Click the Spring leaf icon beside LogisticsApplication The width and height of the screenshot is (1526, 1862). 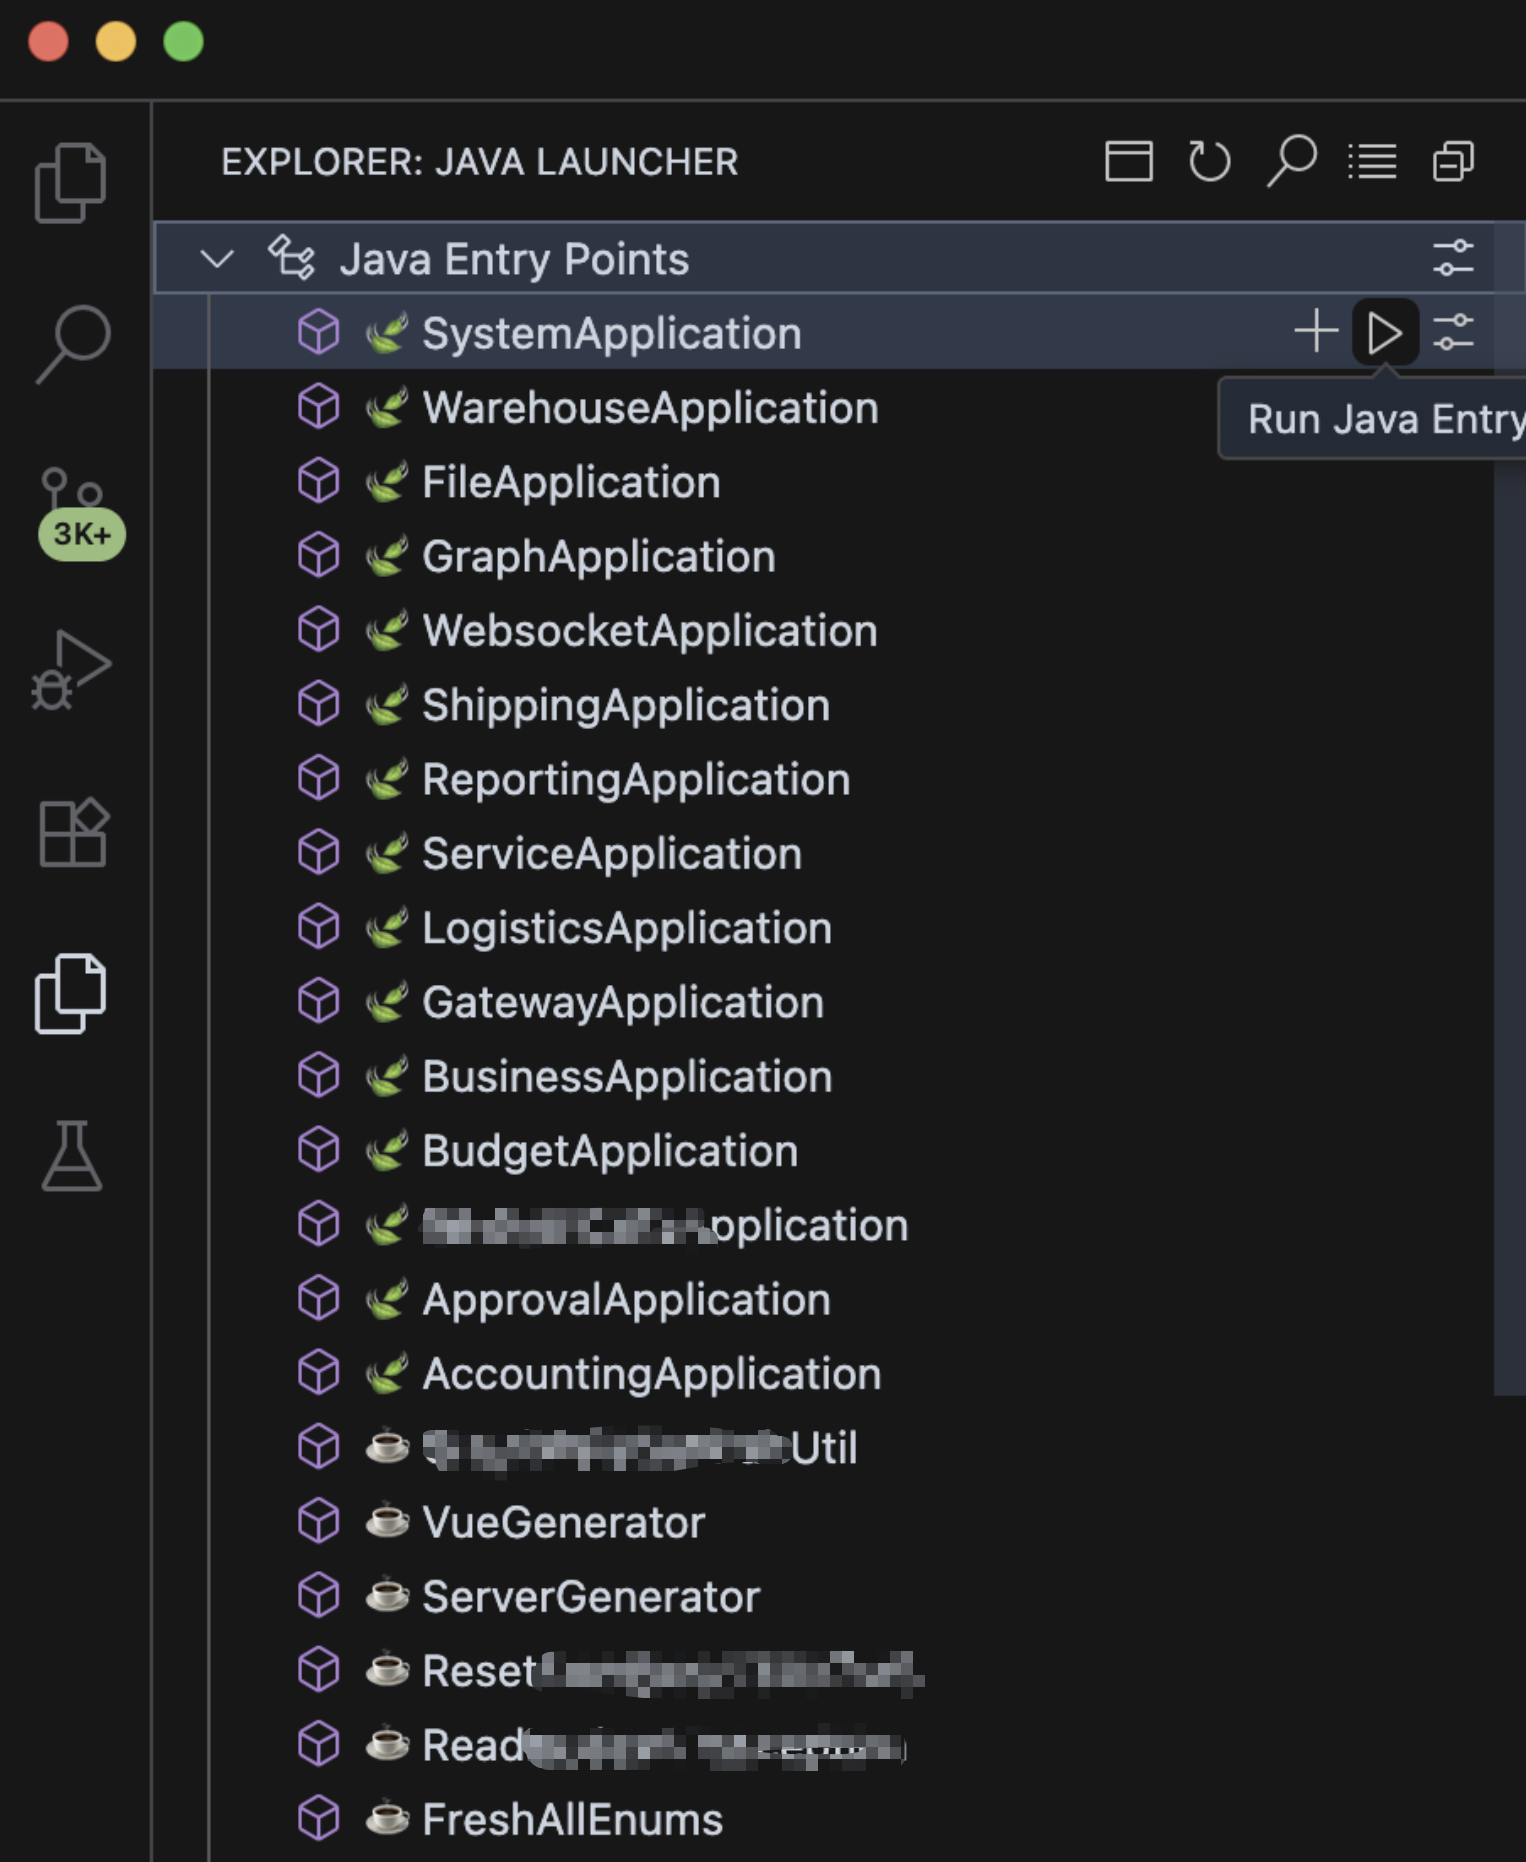[x=386, y=927]
